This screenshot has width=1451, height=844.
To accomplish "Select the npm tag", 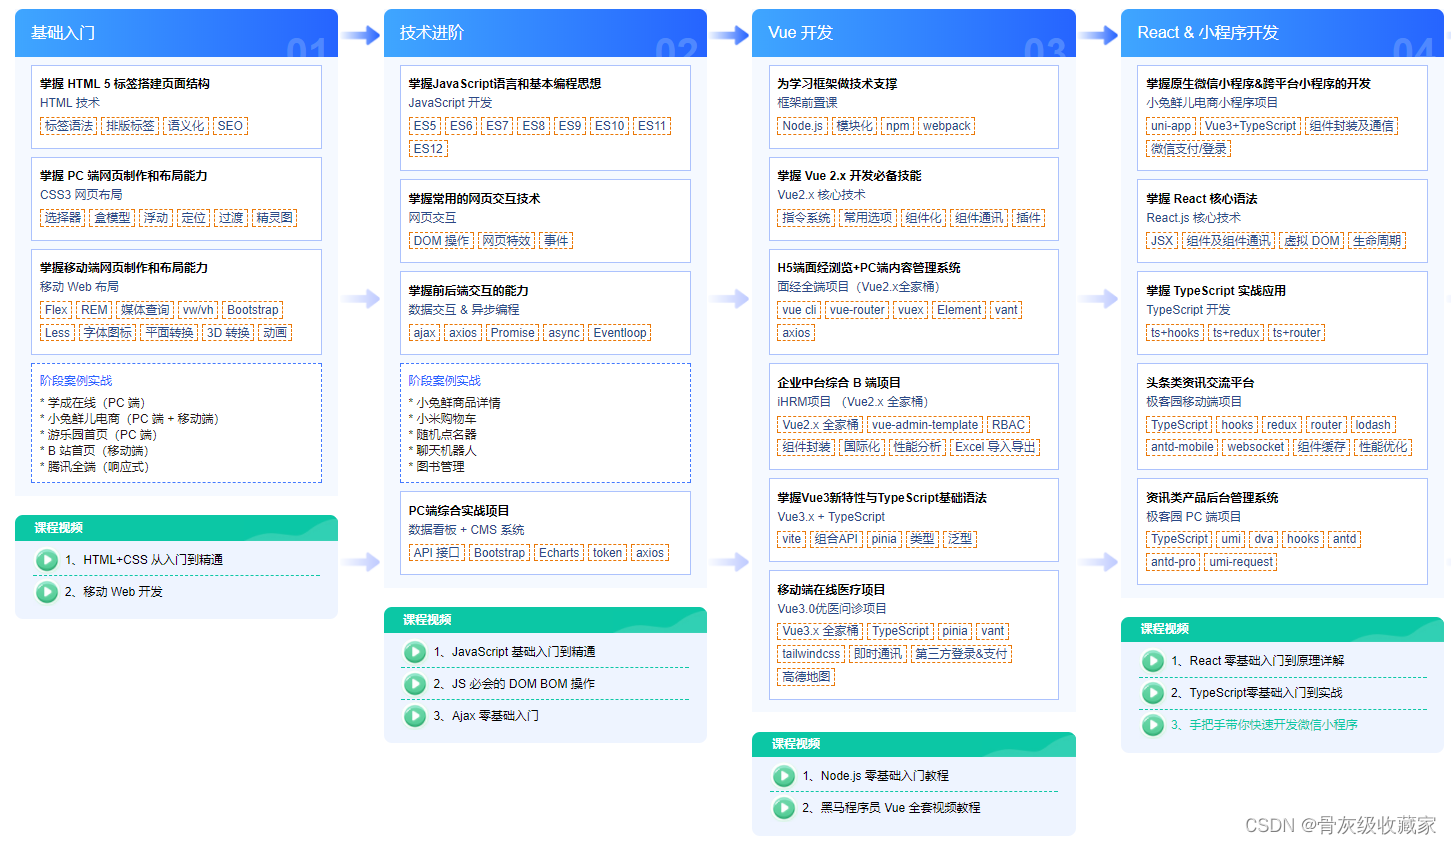I will tap(898, 126).
